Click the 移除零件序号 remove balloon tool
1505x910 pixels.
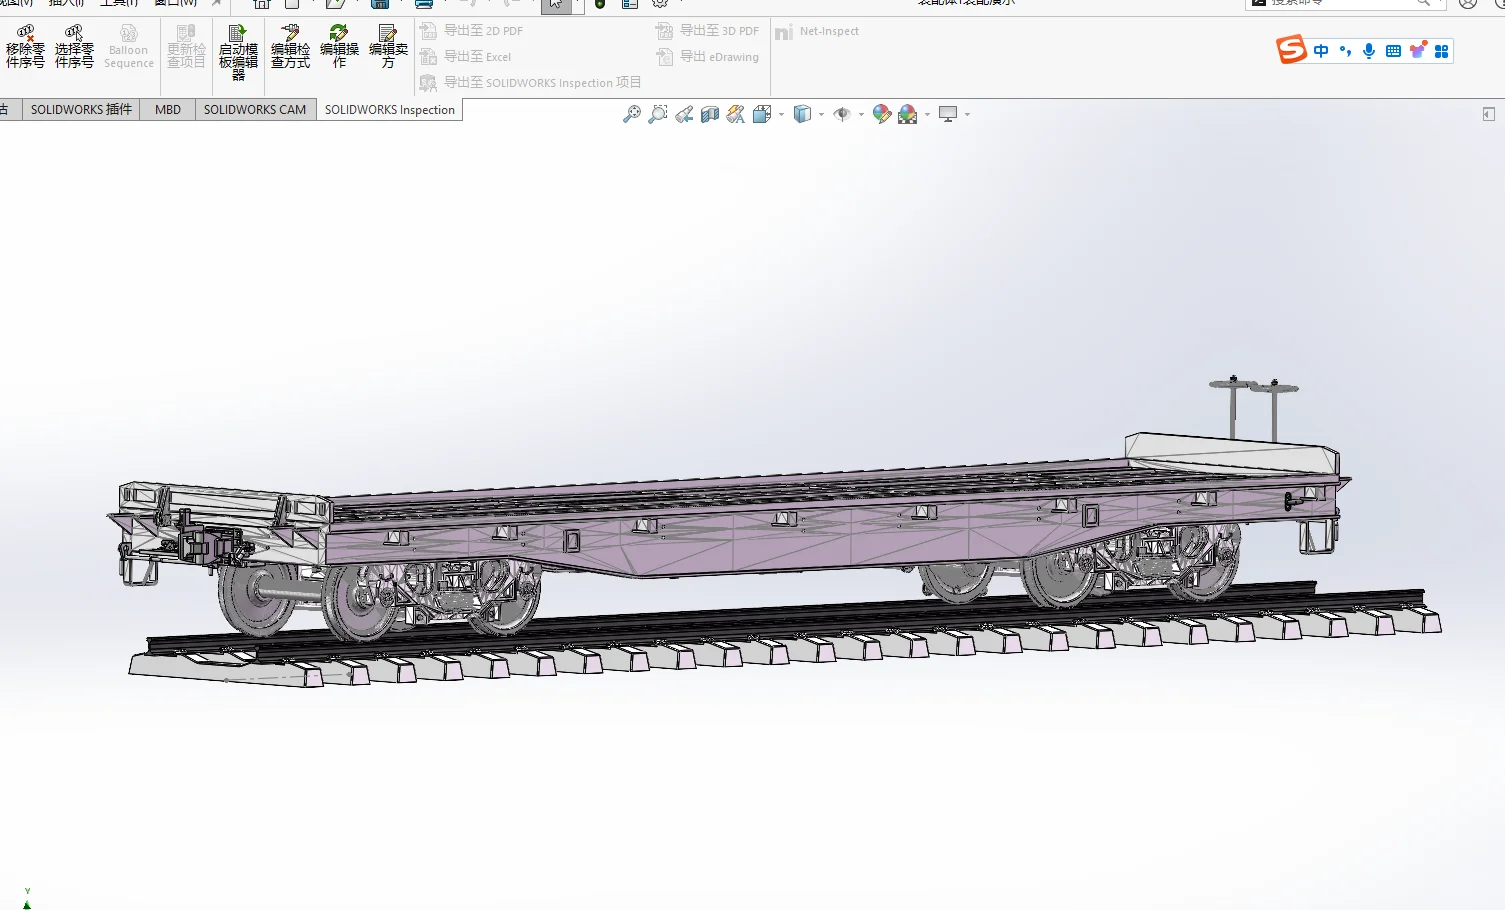[x=25, y=46]
